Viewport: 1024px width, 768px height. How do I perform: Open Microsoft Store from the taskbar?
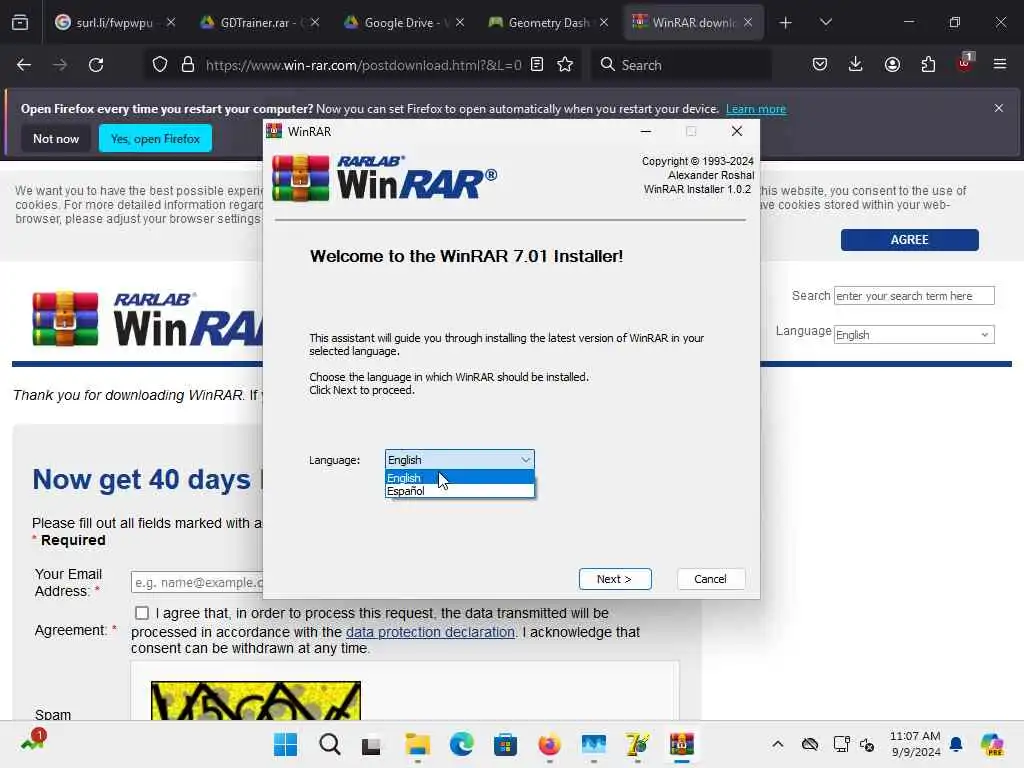505,744
